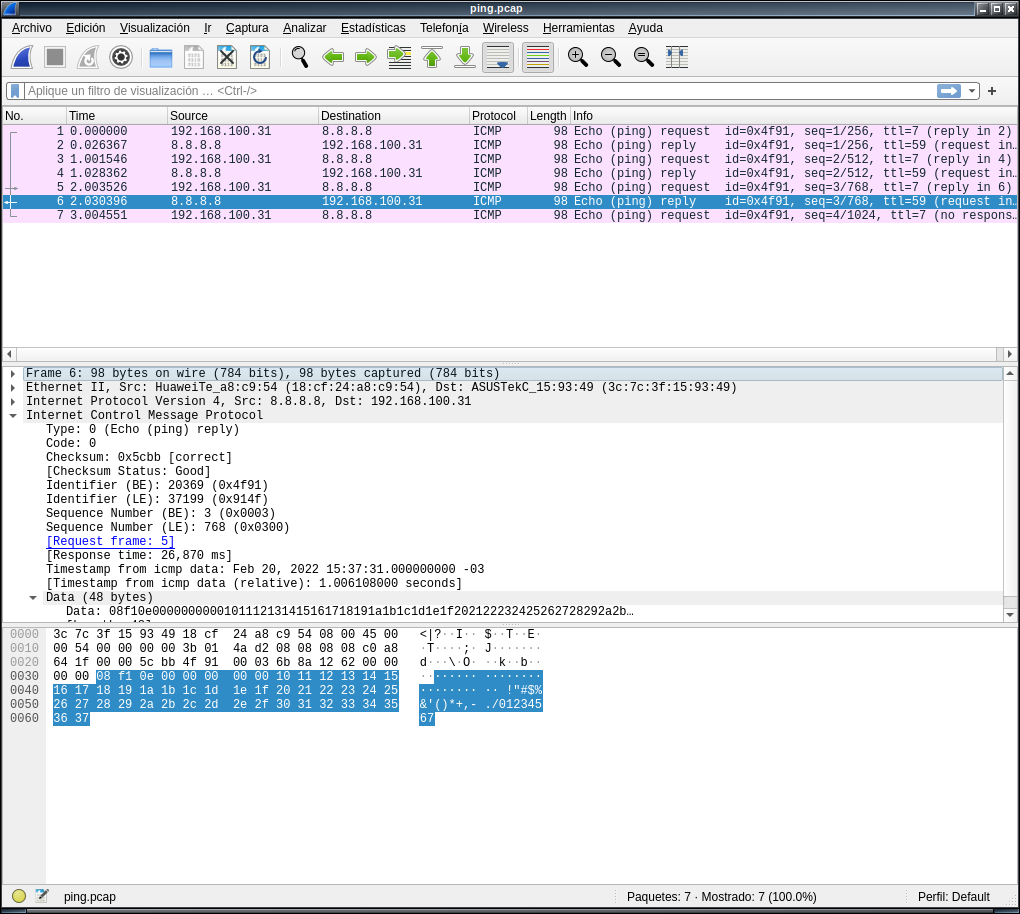Open the recent filters dropdown

tap(972, 91)
